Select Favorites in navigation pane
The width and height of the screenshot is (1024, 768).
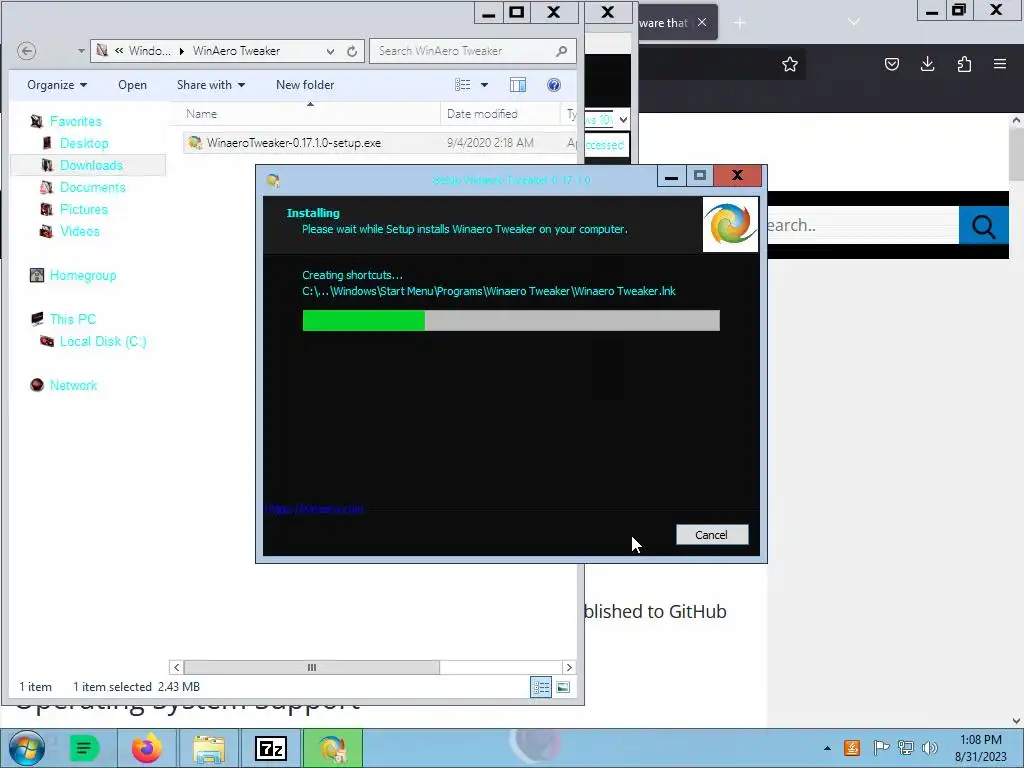point(76,121)
